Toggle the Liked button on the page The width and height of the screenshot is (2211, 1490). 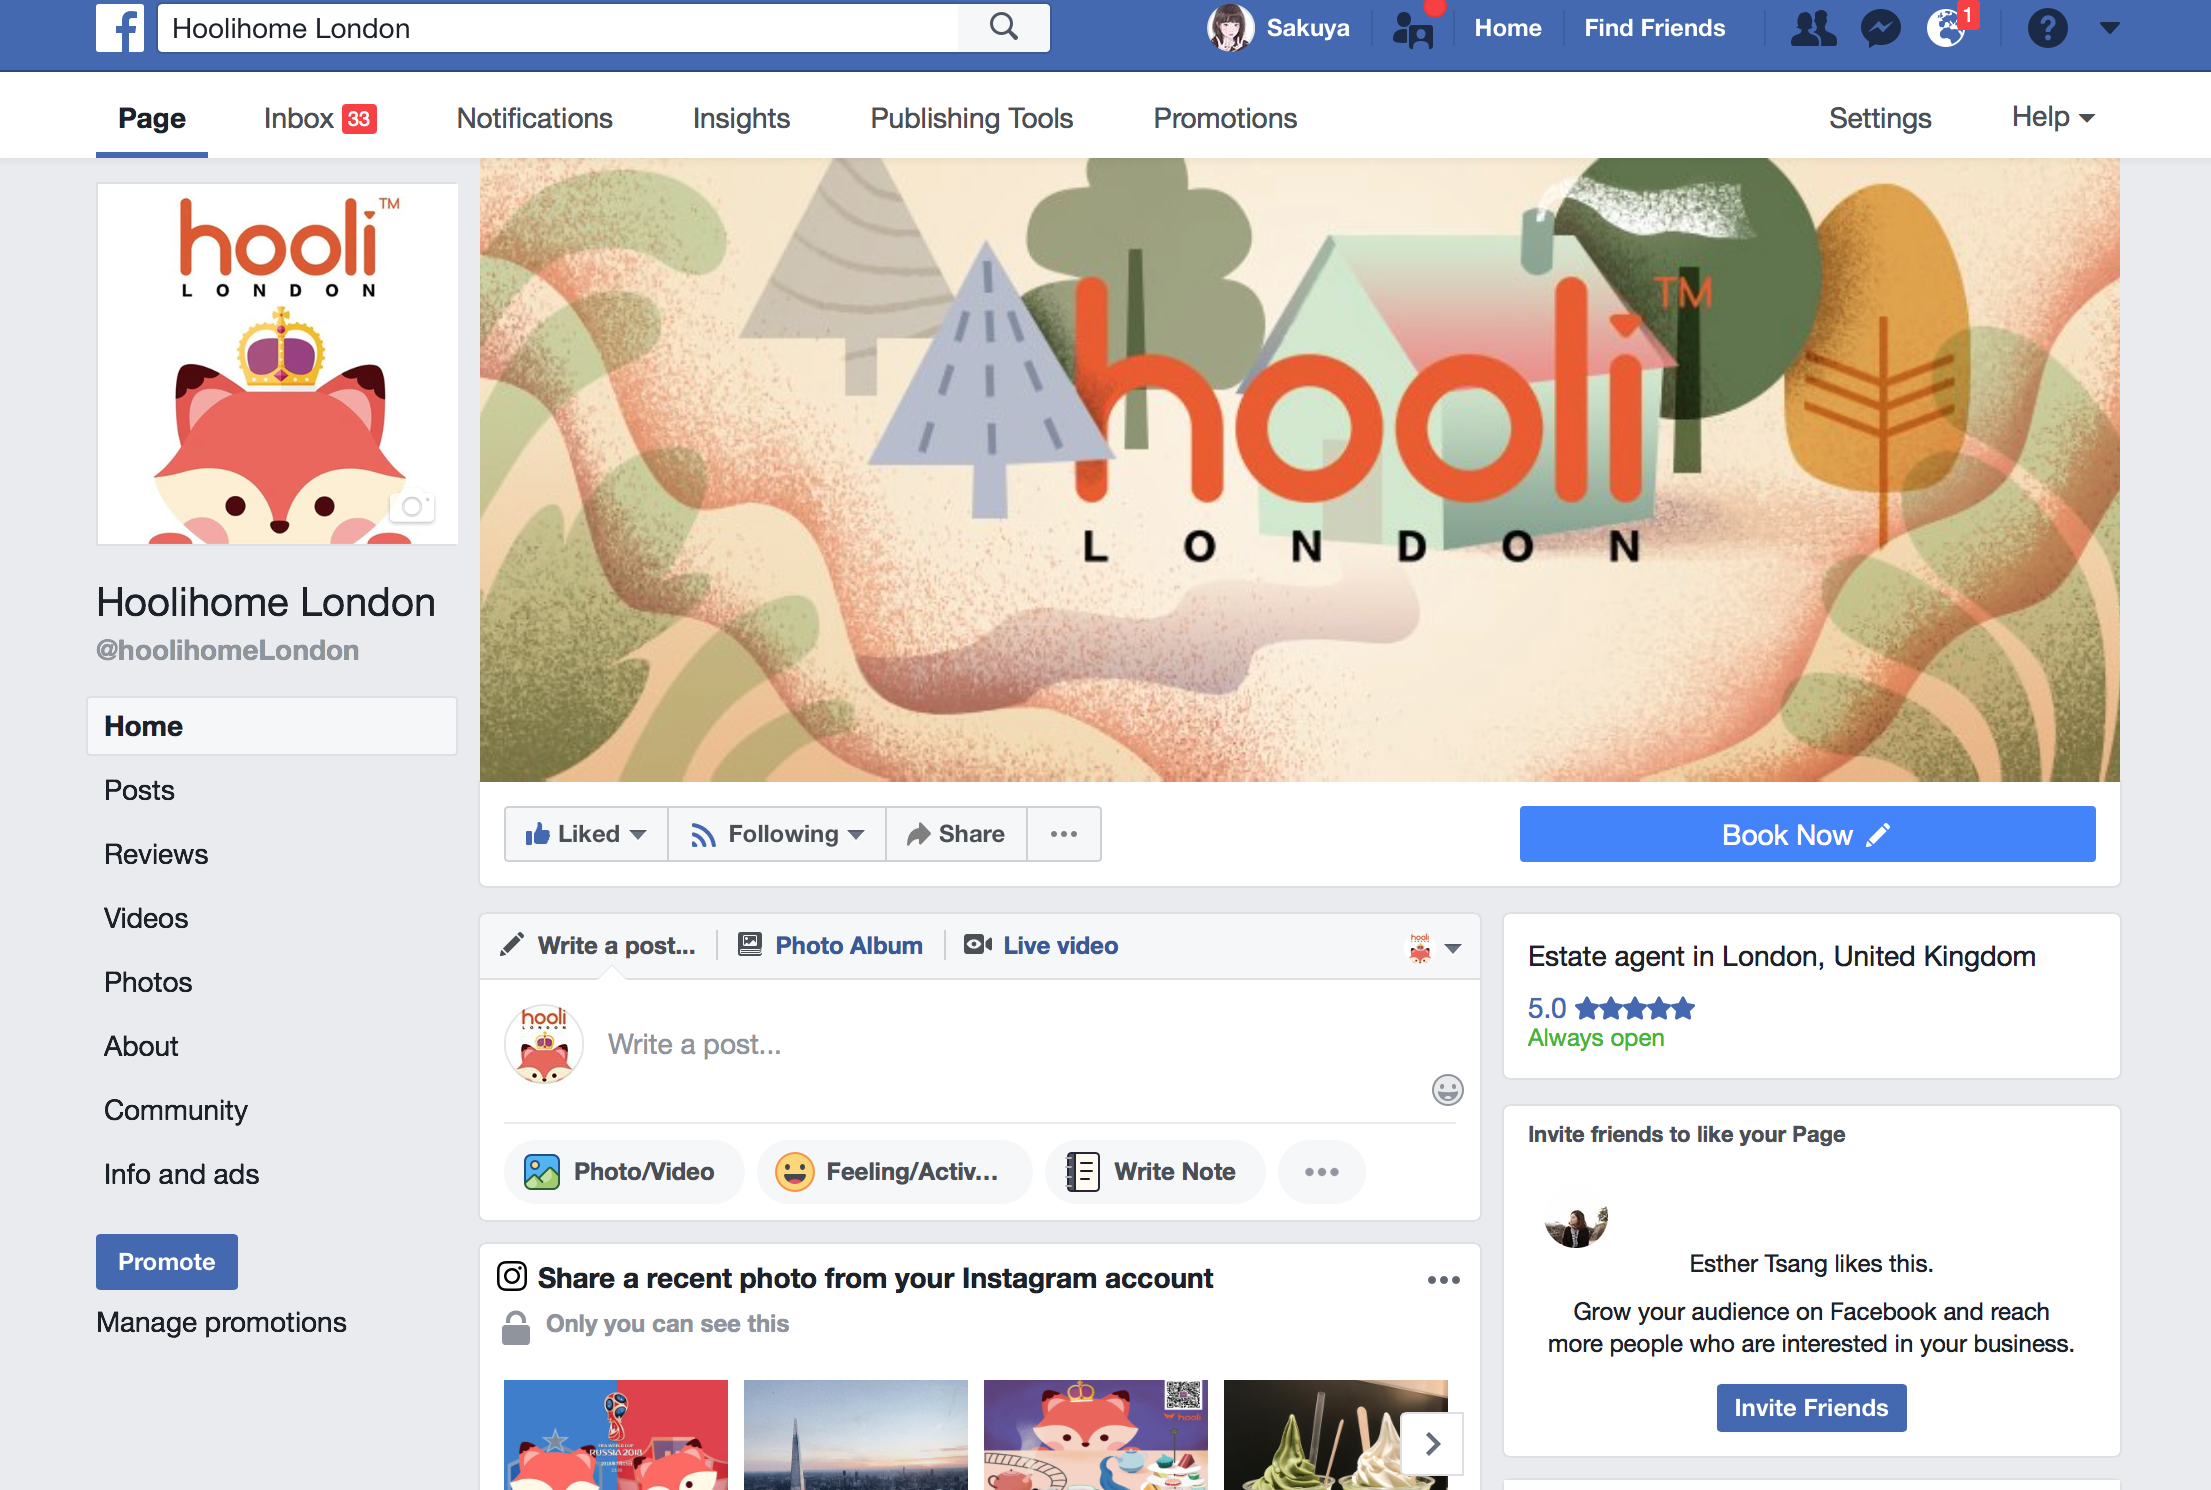click(x=586, y=834)
